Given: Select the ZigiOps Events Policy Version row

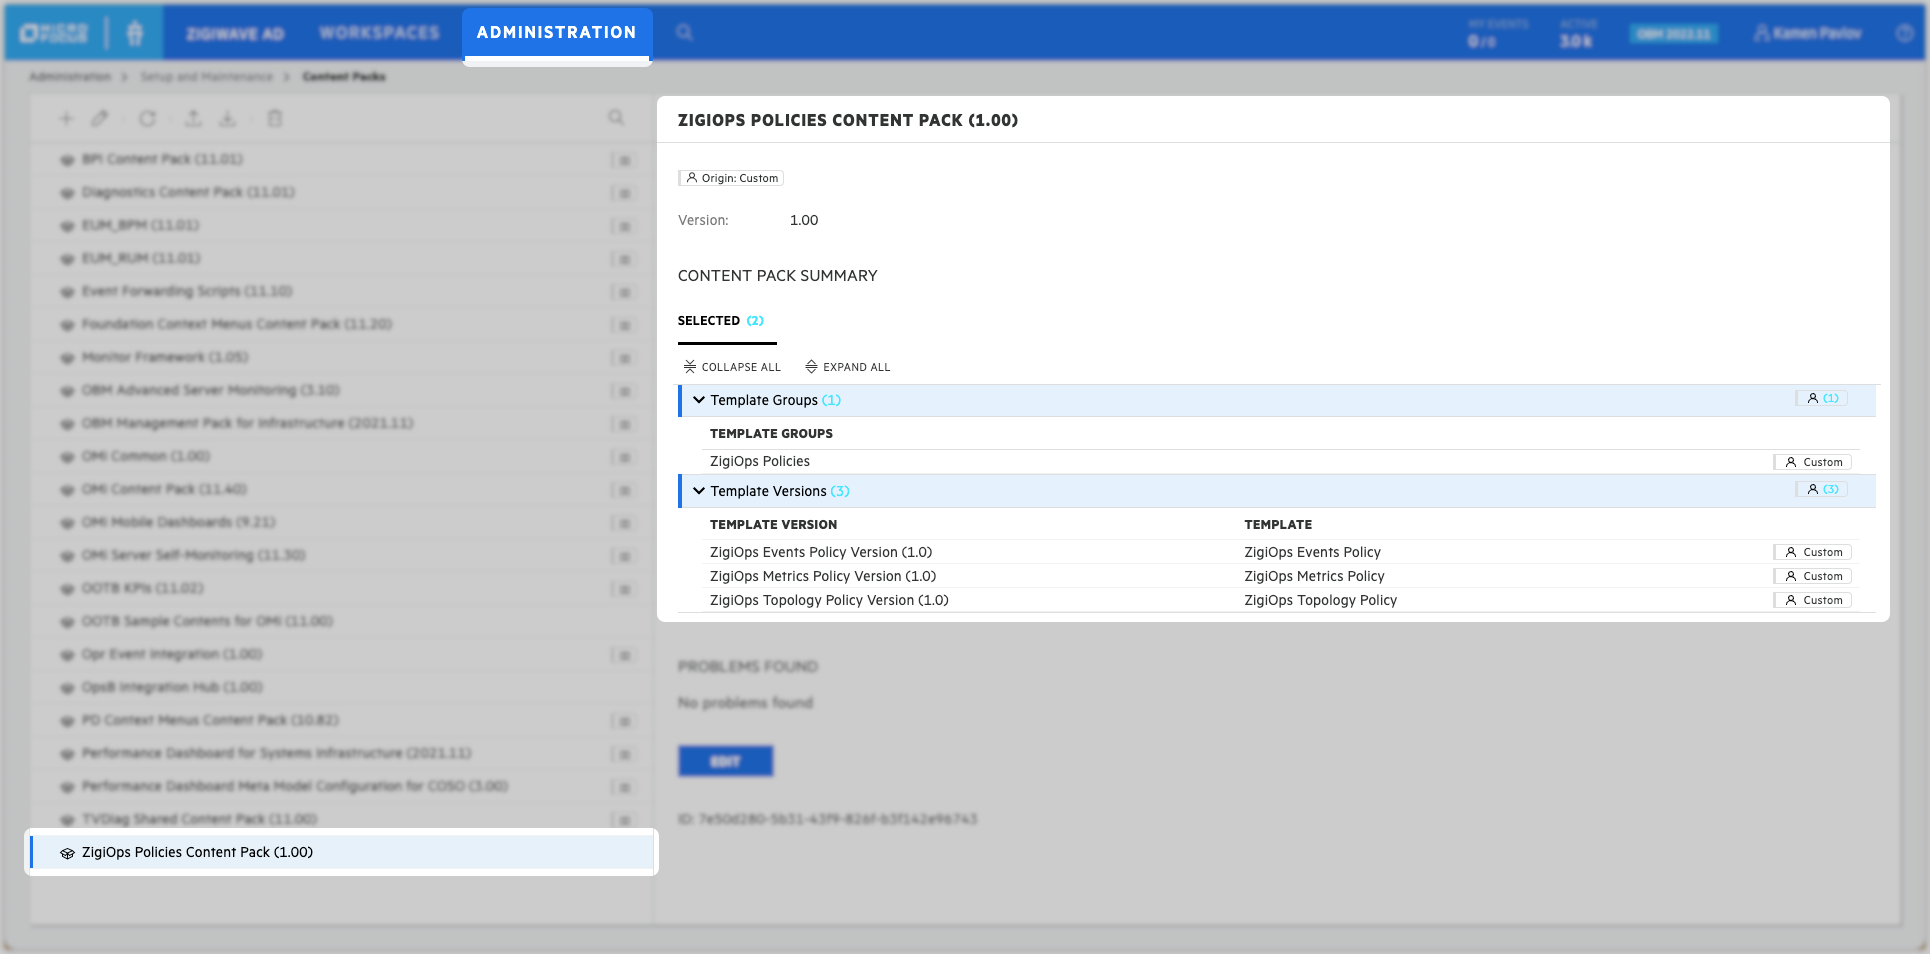Looking at the screenshot, I should (x=820, y=552).
